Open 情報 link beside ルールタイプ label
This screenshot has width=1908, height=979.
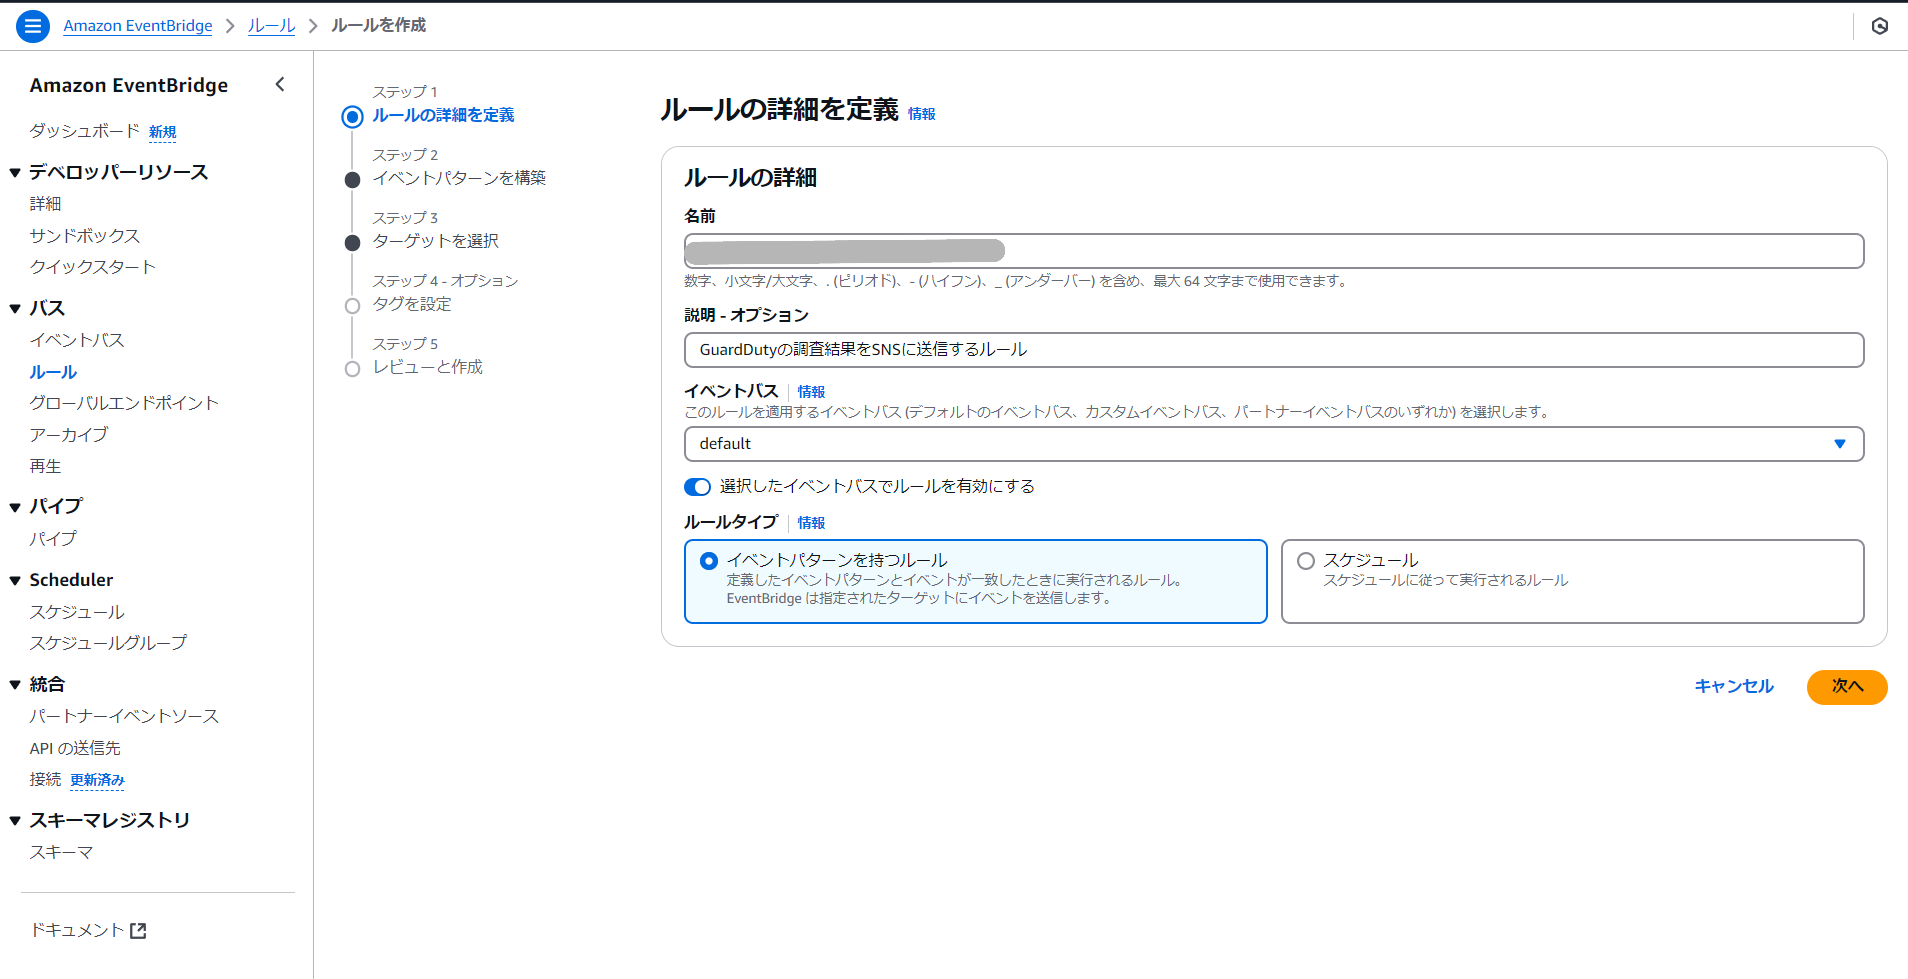tap(811, 523)
